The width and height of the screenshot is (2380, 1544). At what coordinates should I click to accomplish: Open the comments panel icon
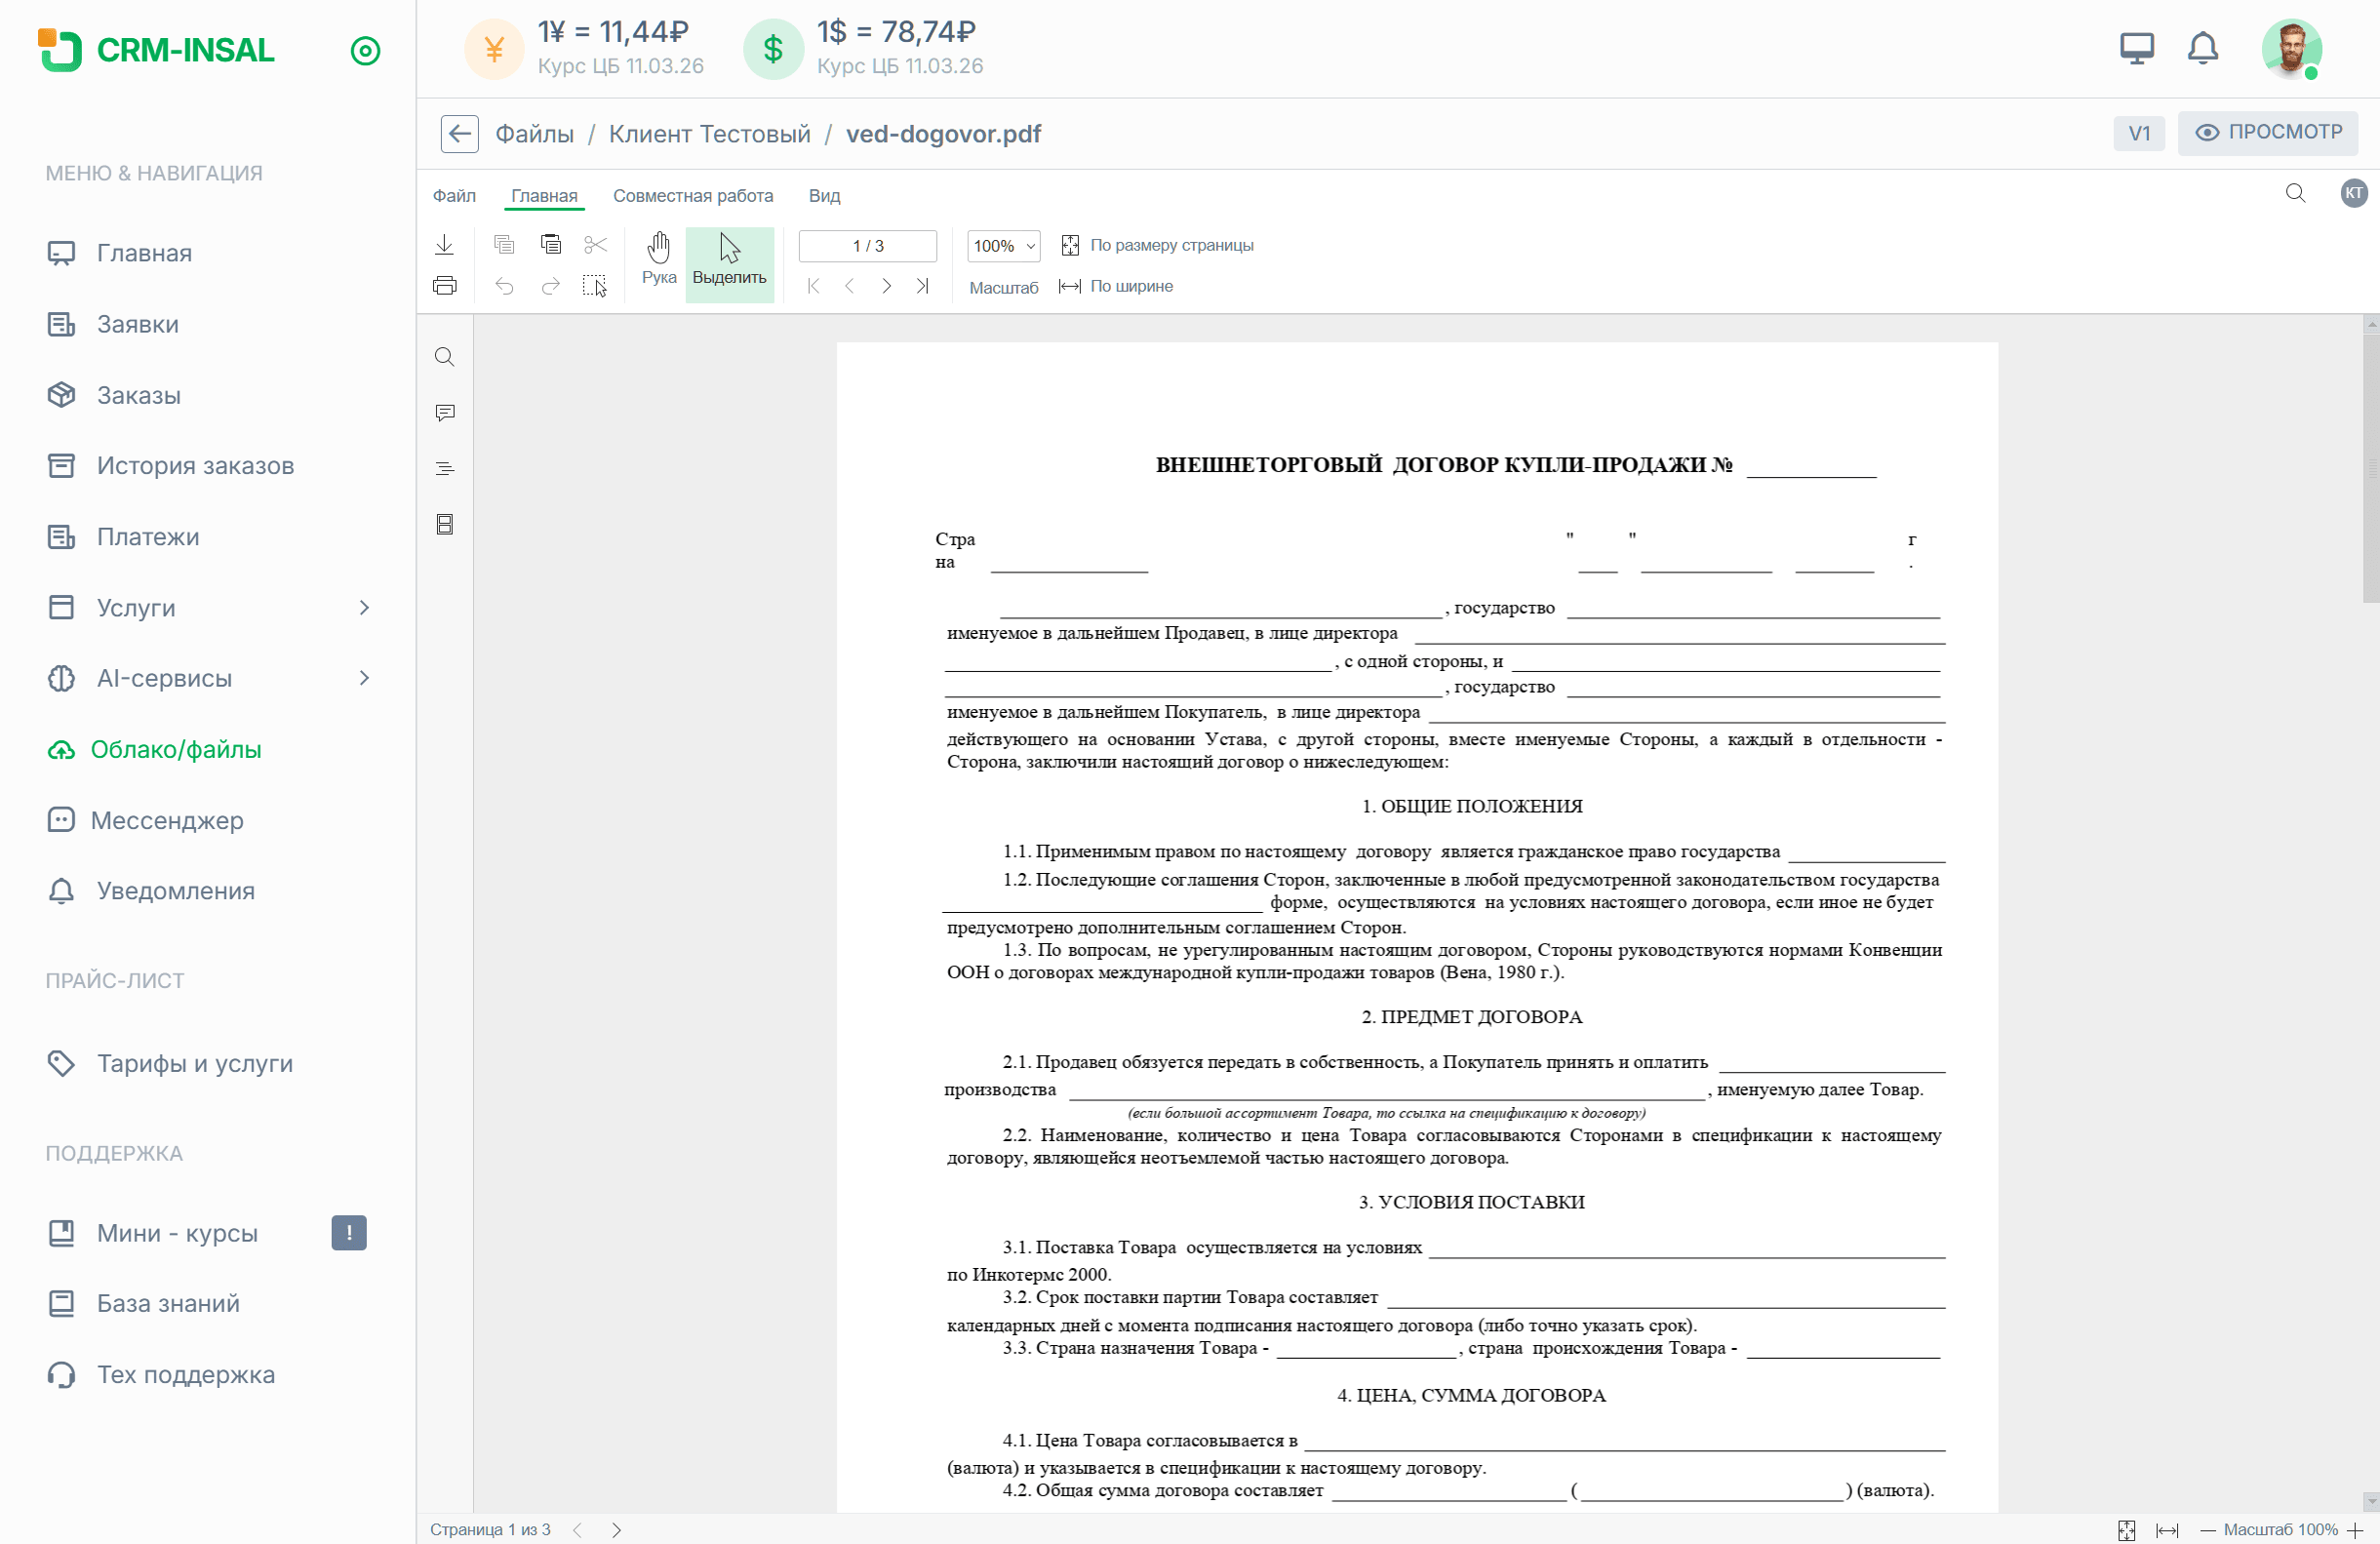444,413
